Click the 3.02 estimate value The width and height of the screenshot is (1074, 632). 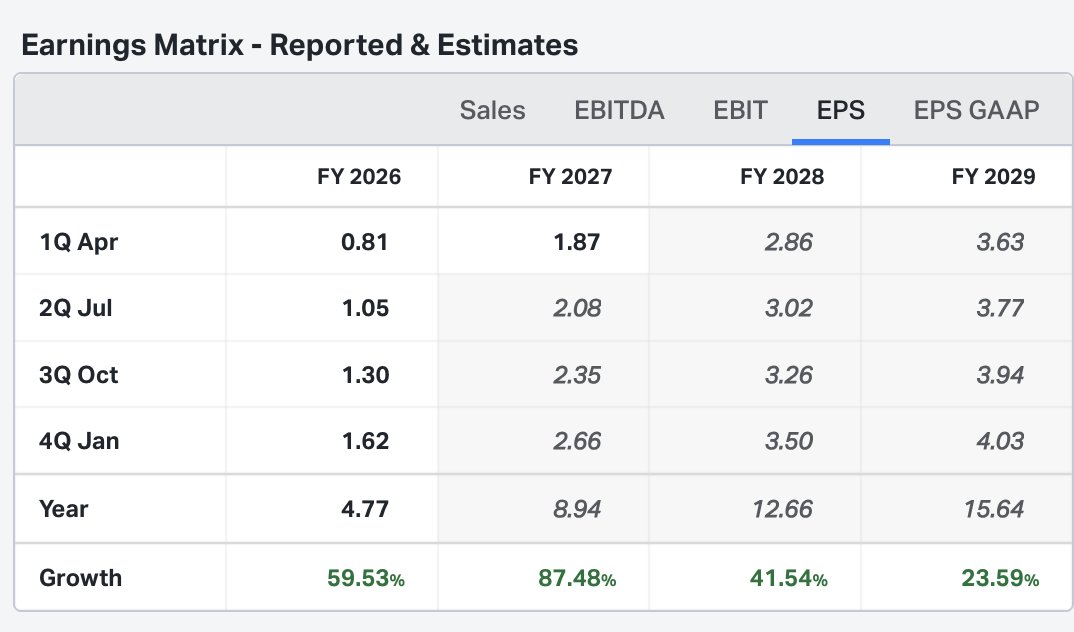(x=788, y=308)
